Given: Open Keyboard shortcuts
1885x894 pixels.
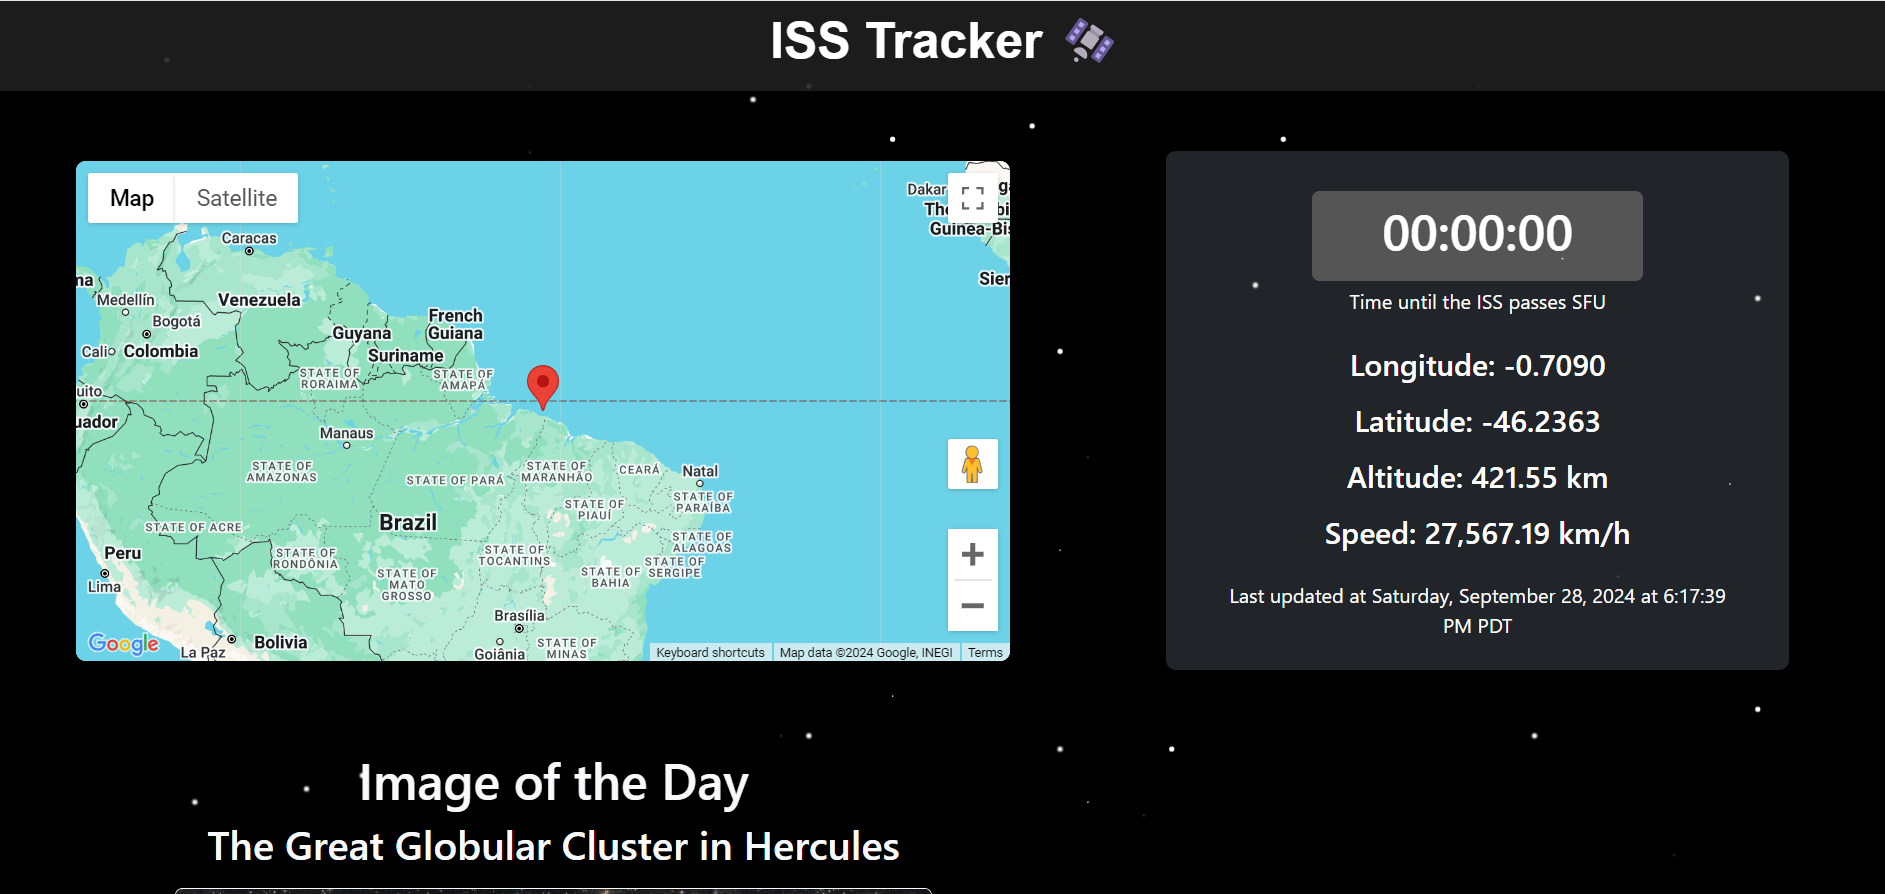Looking at the screenshot, I should pos(710,653).
